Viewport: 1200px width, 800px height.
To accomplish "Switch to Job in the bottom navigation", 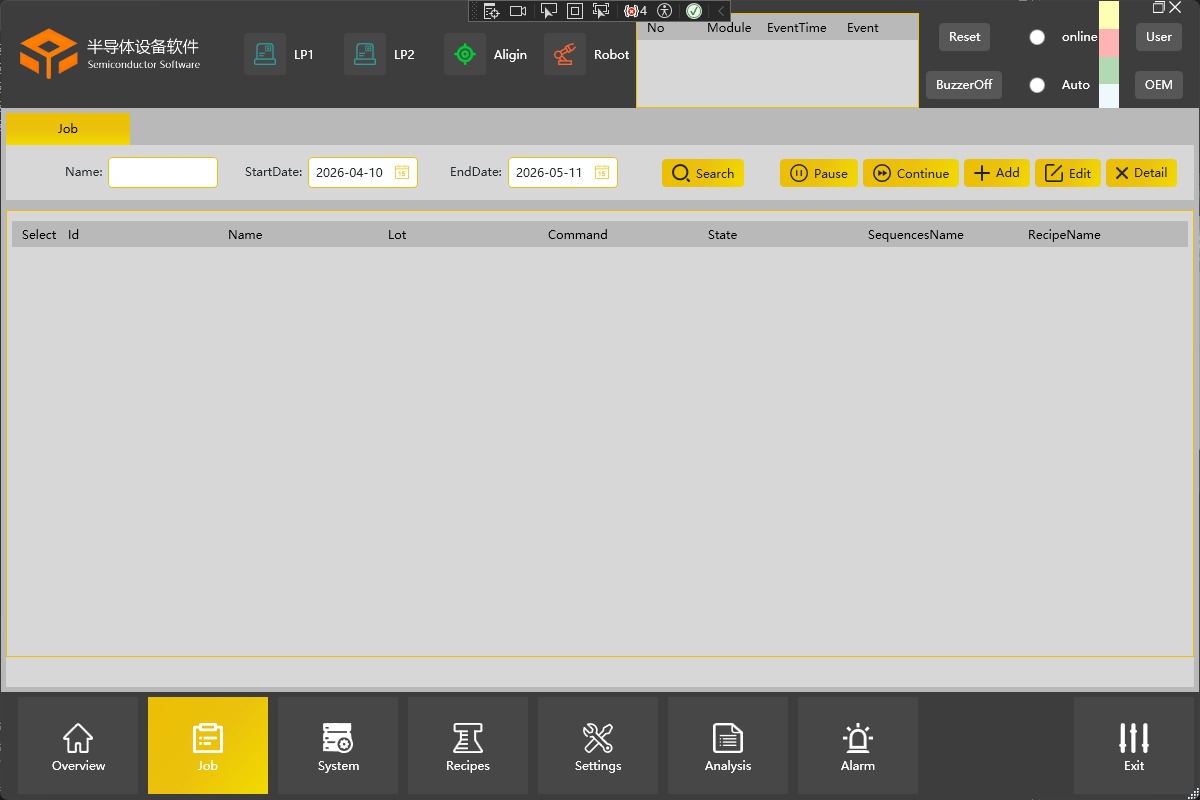I will pyautogui.click(x=208, y=746).
